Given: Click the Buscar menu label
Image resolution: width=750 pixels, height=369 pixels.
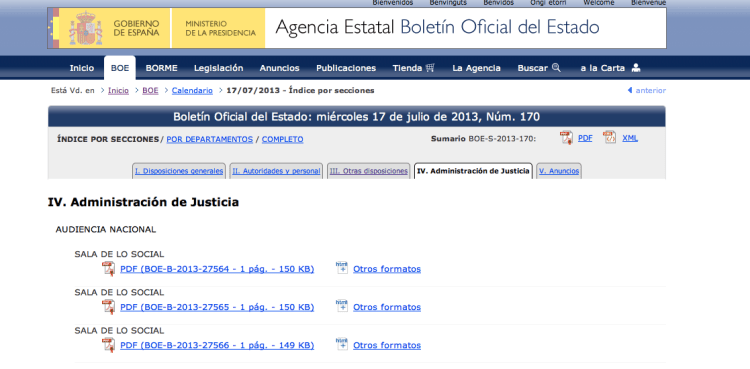Looking at the screenshot, I should (x=532, y=68).
